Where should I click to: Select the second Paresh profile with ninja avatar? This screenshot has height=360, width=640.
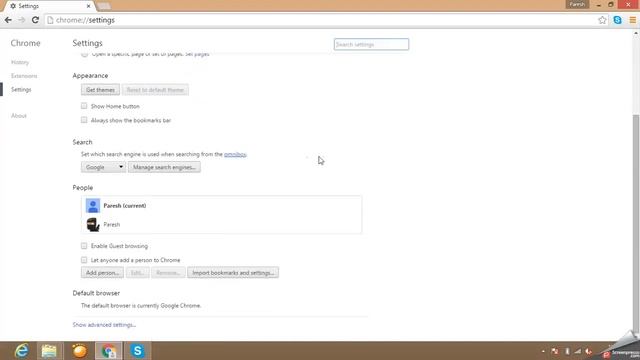(x=221, y=224)
